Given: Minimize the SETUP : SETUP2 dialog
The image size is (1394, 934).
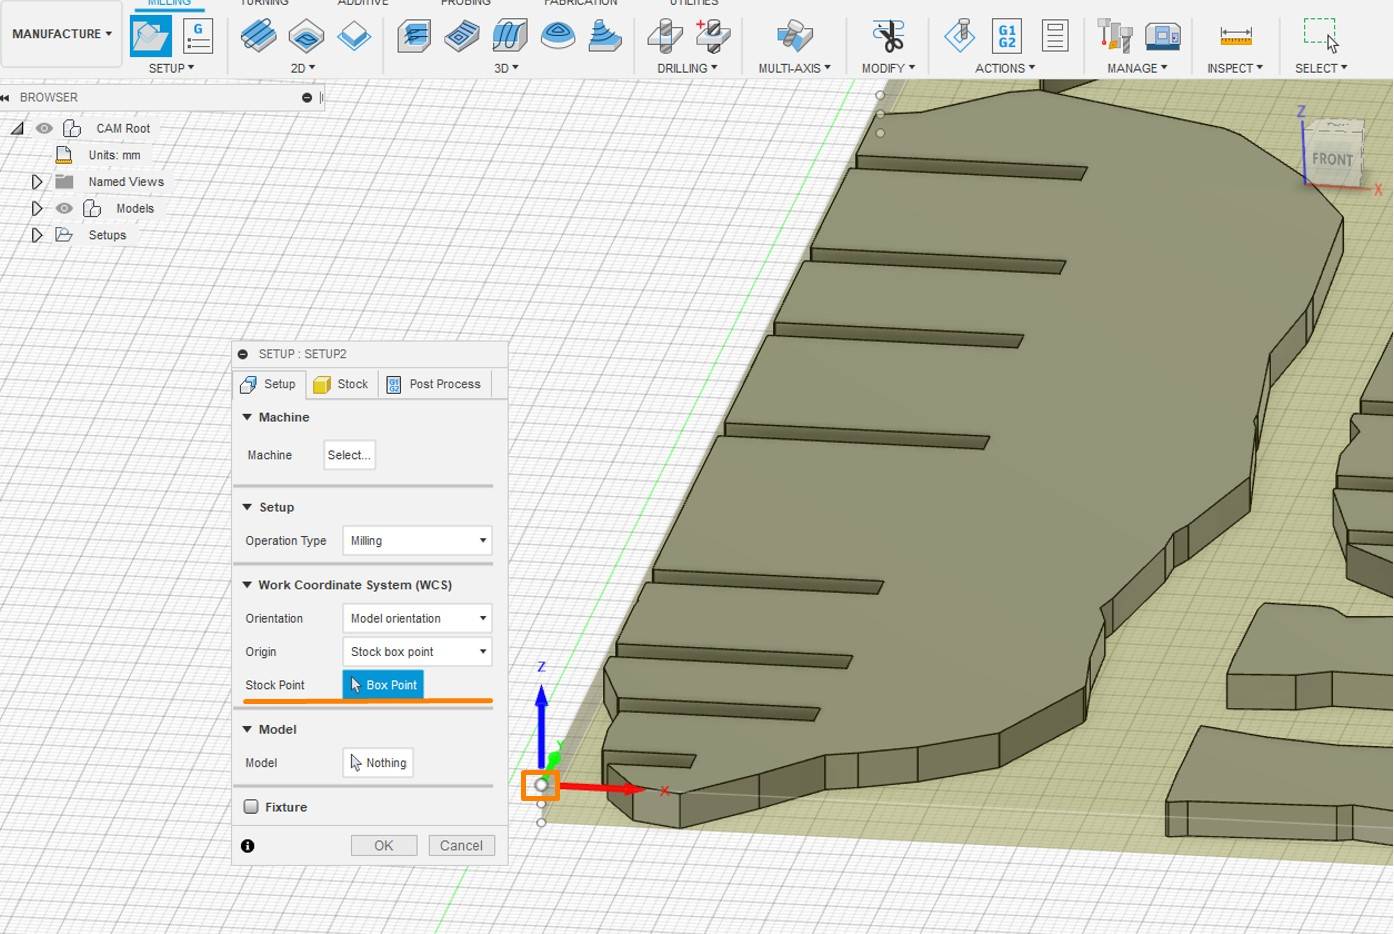Looking at the screenshot, I should coord(243,354).
